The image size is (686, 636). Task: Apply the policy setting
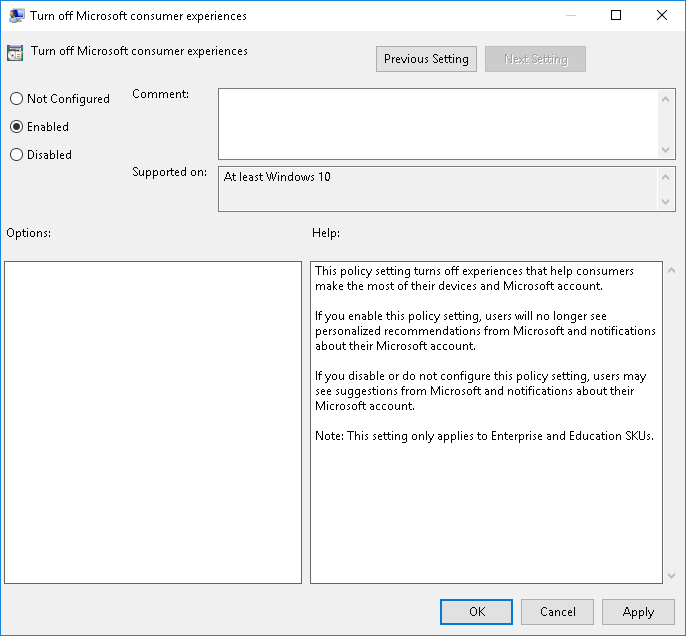[x=638, y=612]
